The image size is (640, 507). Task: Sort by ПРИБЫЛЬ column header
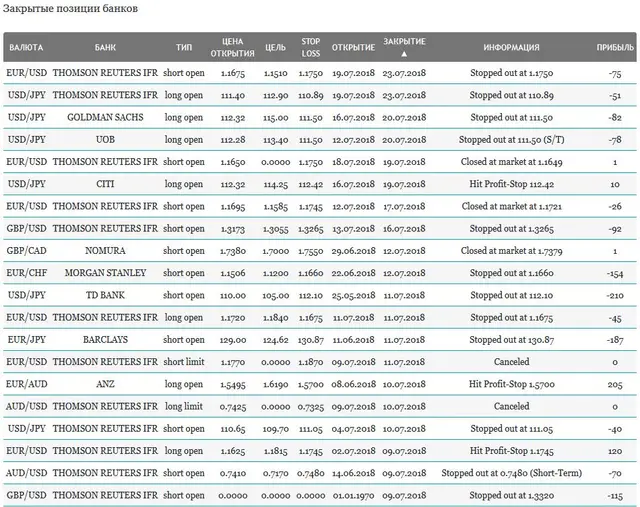click(x=615, y=47)
